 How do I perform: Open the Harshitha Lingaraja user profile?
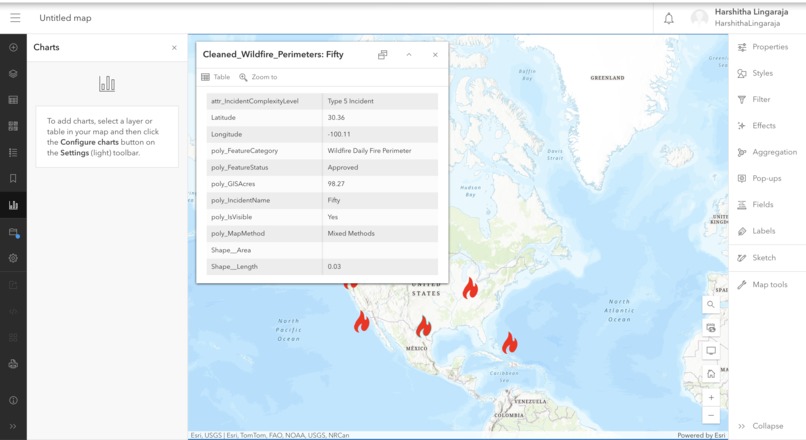tap(740, 17)
